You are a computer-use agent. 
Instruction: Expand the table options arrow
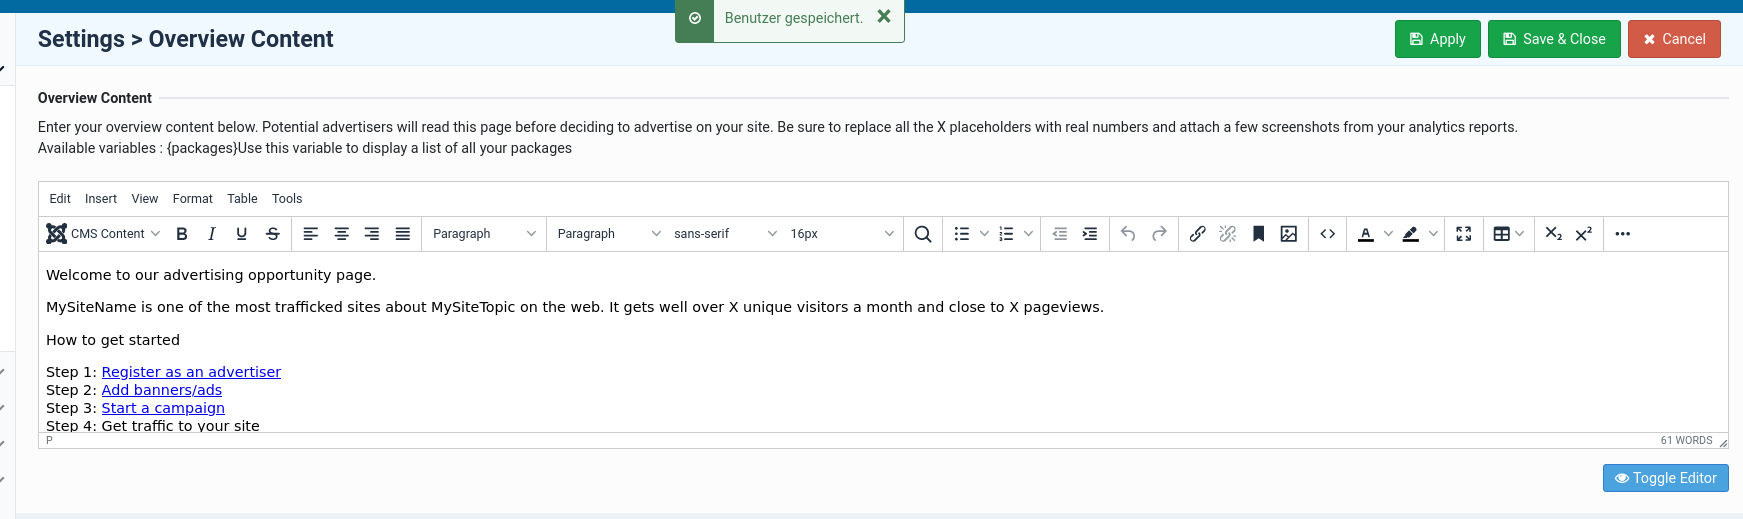pos(1520,234)
